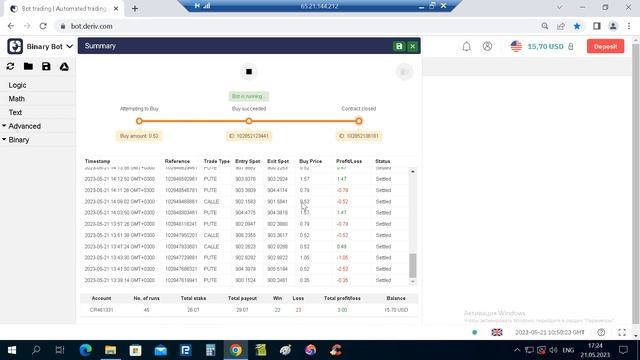Open Chrome three-dot menu
This screenshot has height=360, width=640.
[x=629, y=26]
